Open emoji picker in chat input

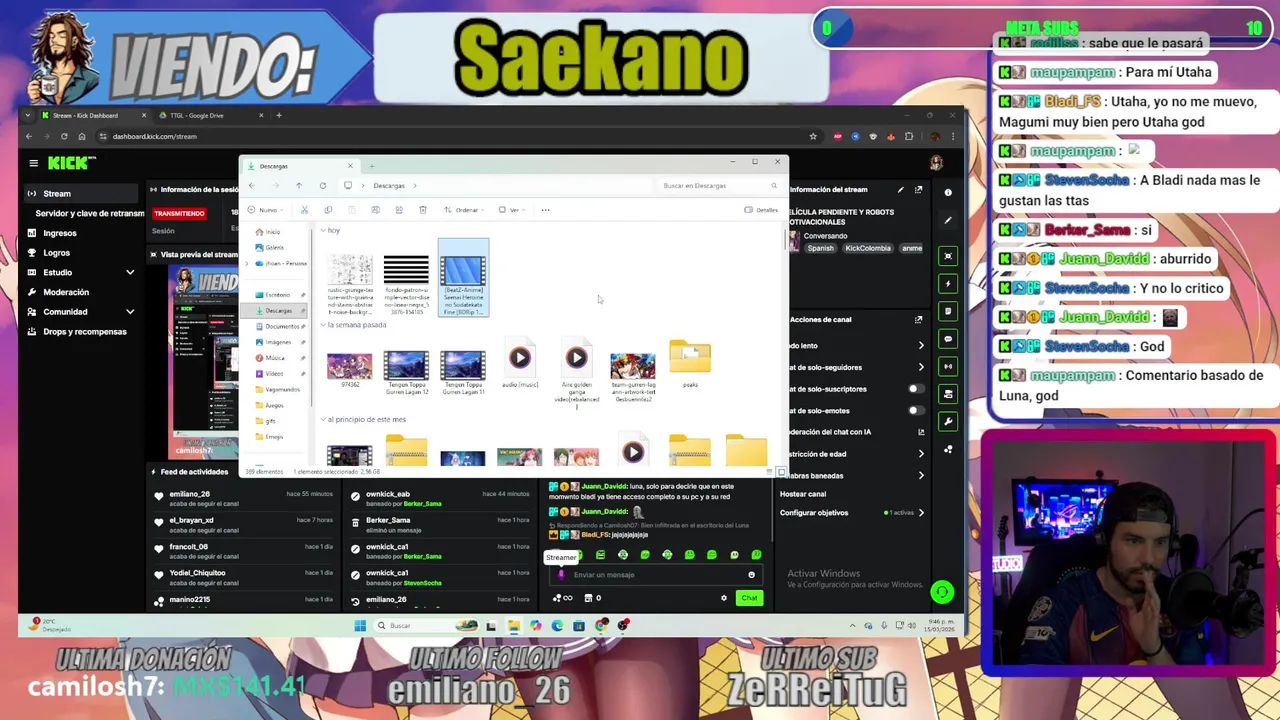751,575
